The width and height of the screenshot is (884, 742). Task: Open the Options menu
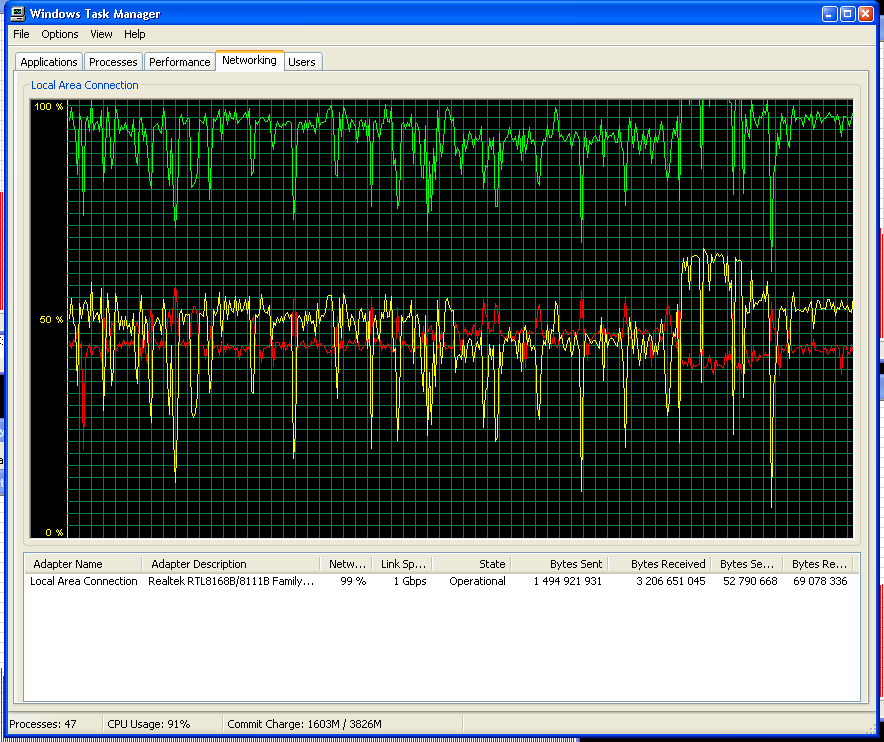coord(60,34)
